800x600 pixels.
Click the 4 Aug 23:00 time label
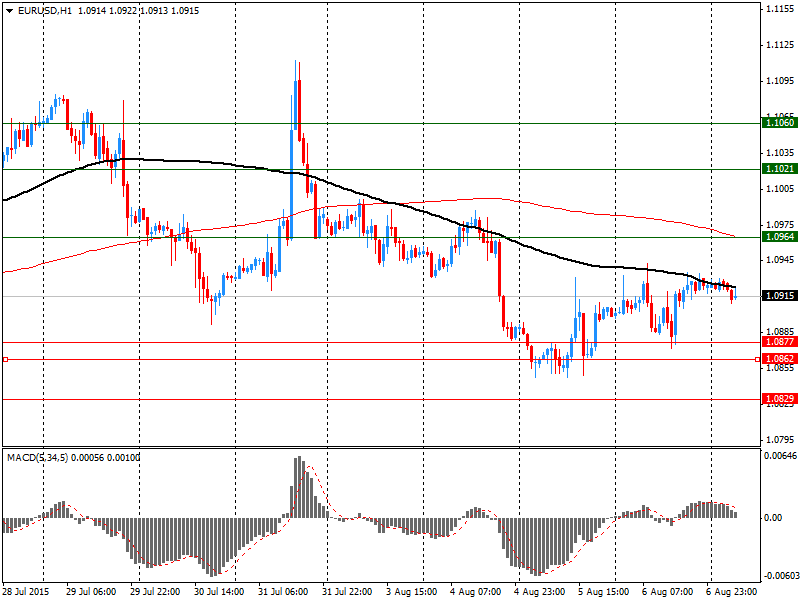pyautogui.click(x=540, y=592)
